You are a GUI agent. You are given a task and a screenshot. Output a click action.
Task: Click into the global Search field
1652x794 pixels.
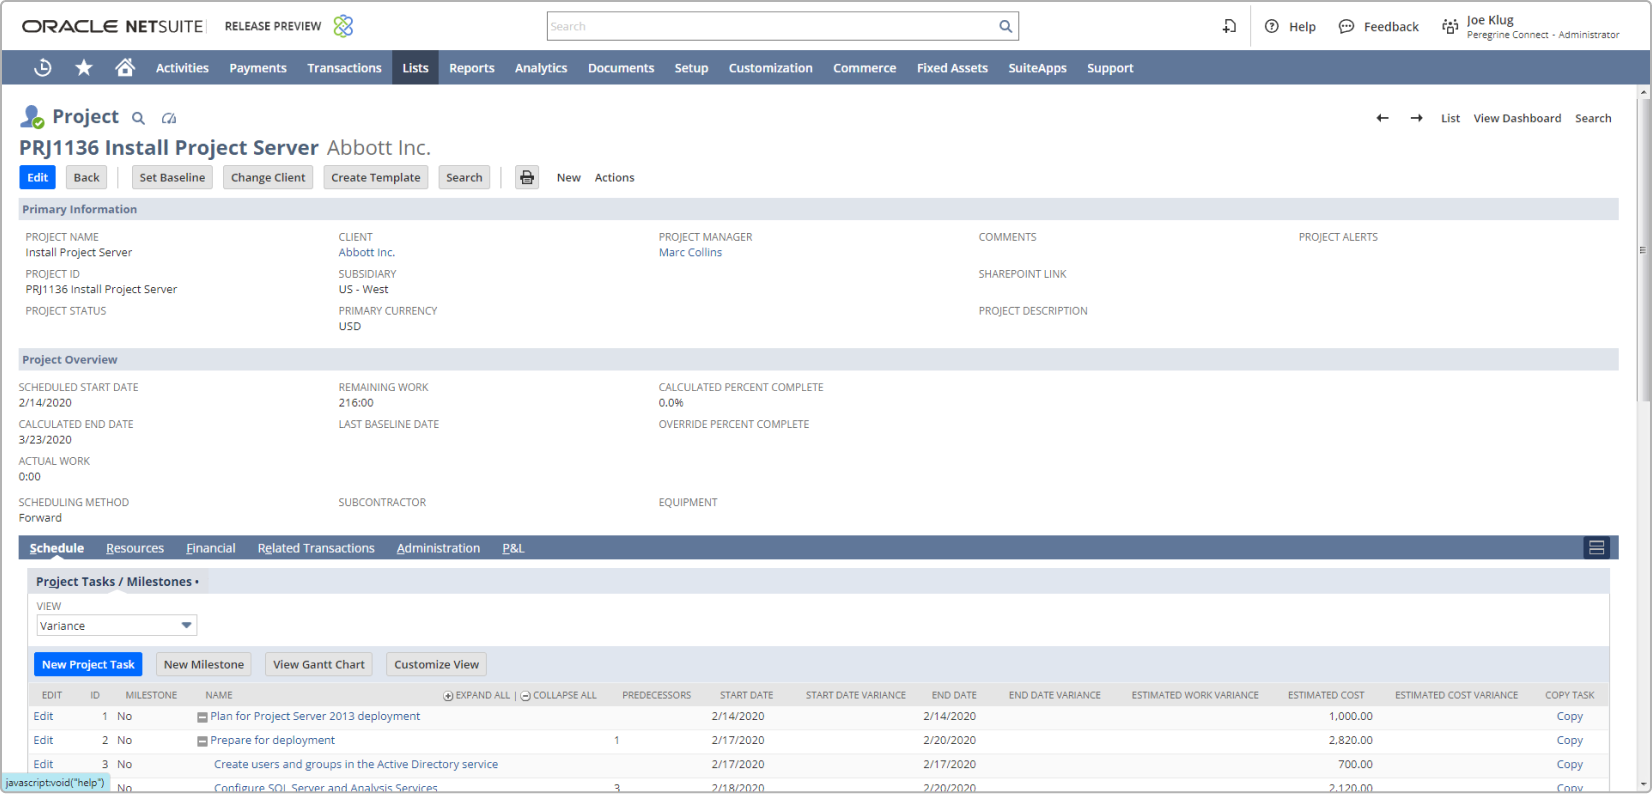pyautogui.click(x=772, y=27)
